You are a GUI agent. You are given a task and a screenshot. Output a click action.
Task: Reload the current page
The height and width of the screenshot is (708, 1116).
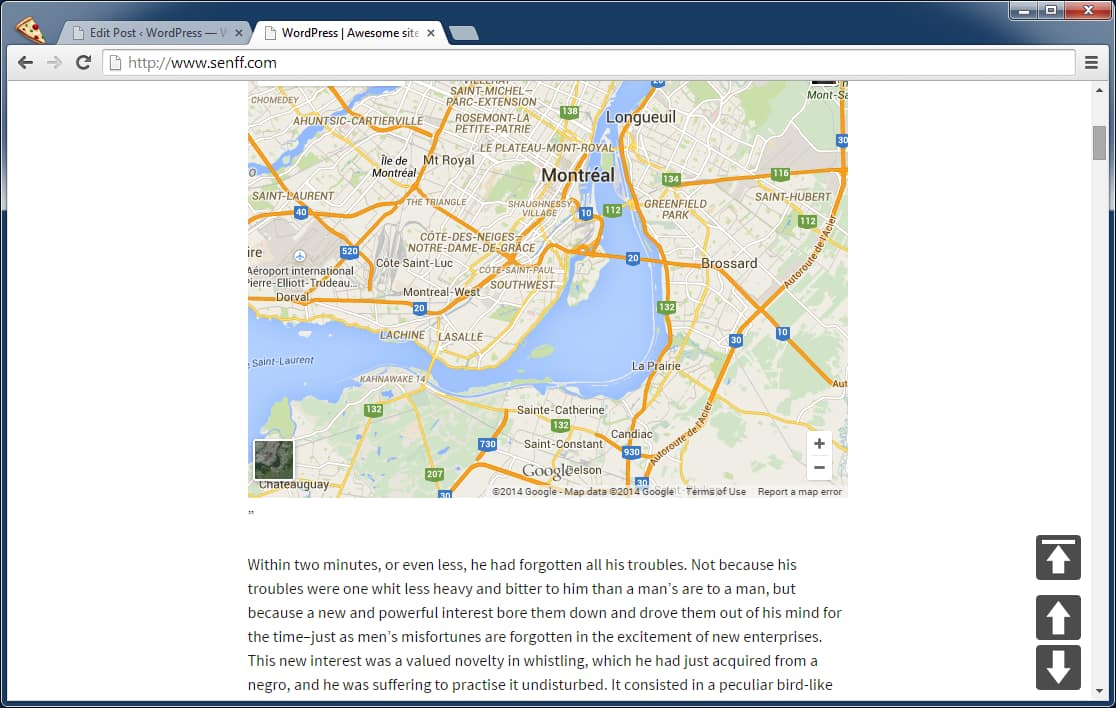[84, 62]
